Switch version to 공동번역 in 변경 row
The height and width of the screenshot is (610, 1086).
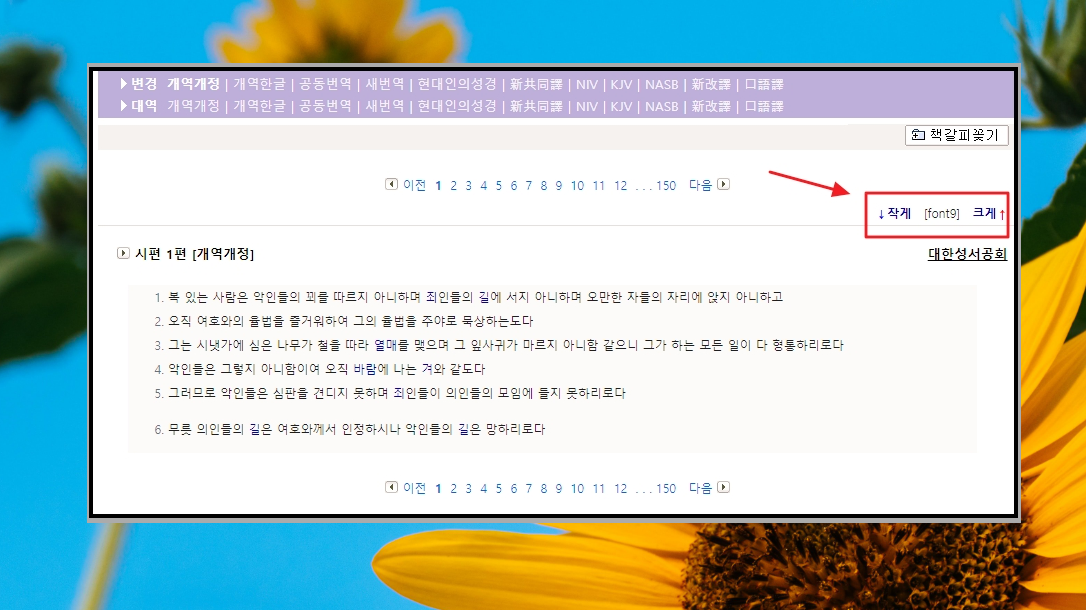(325, 84)
